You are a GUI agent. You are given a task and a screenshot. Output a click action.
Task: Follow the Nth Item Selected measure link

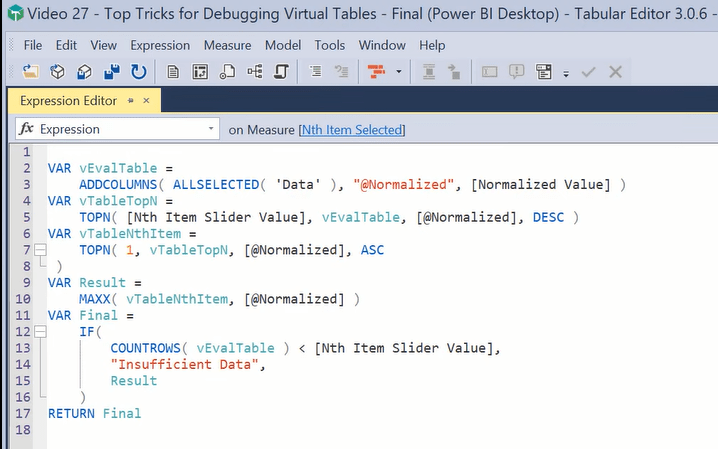[x=352, y=130]
